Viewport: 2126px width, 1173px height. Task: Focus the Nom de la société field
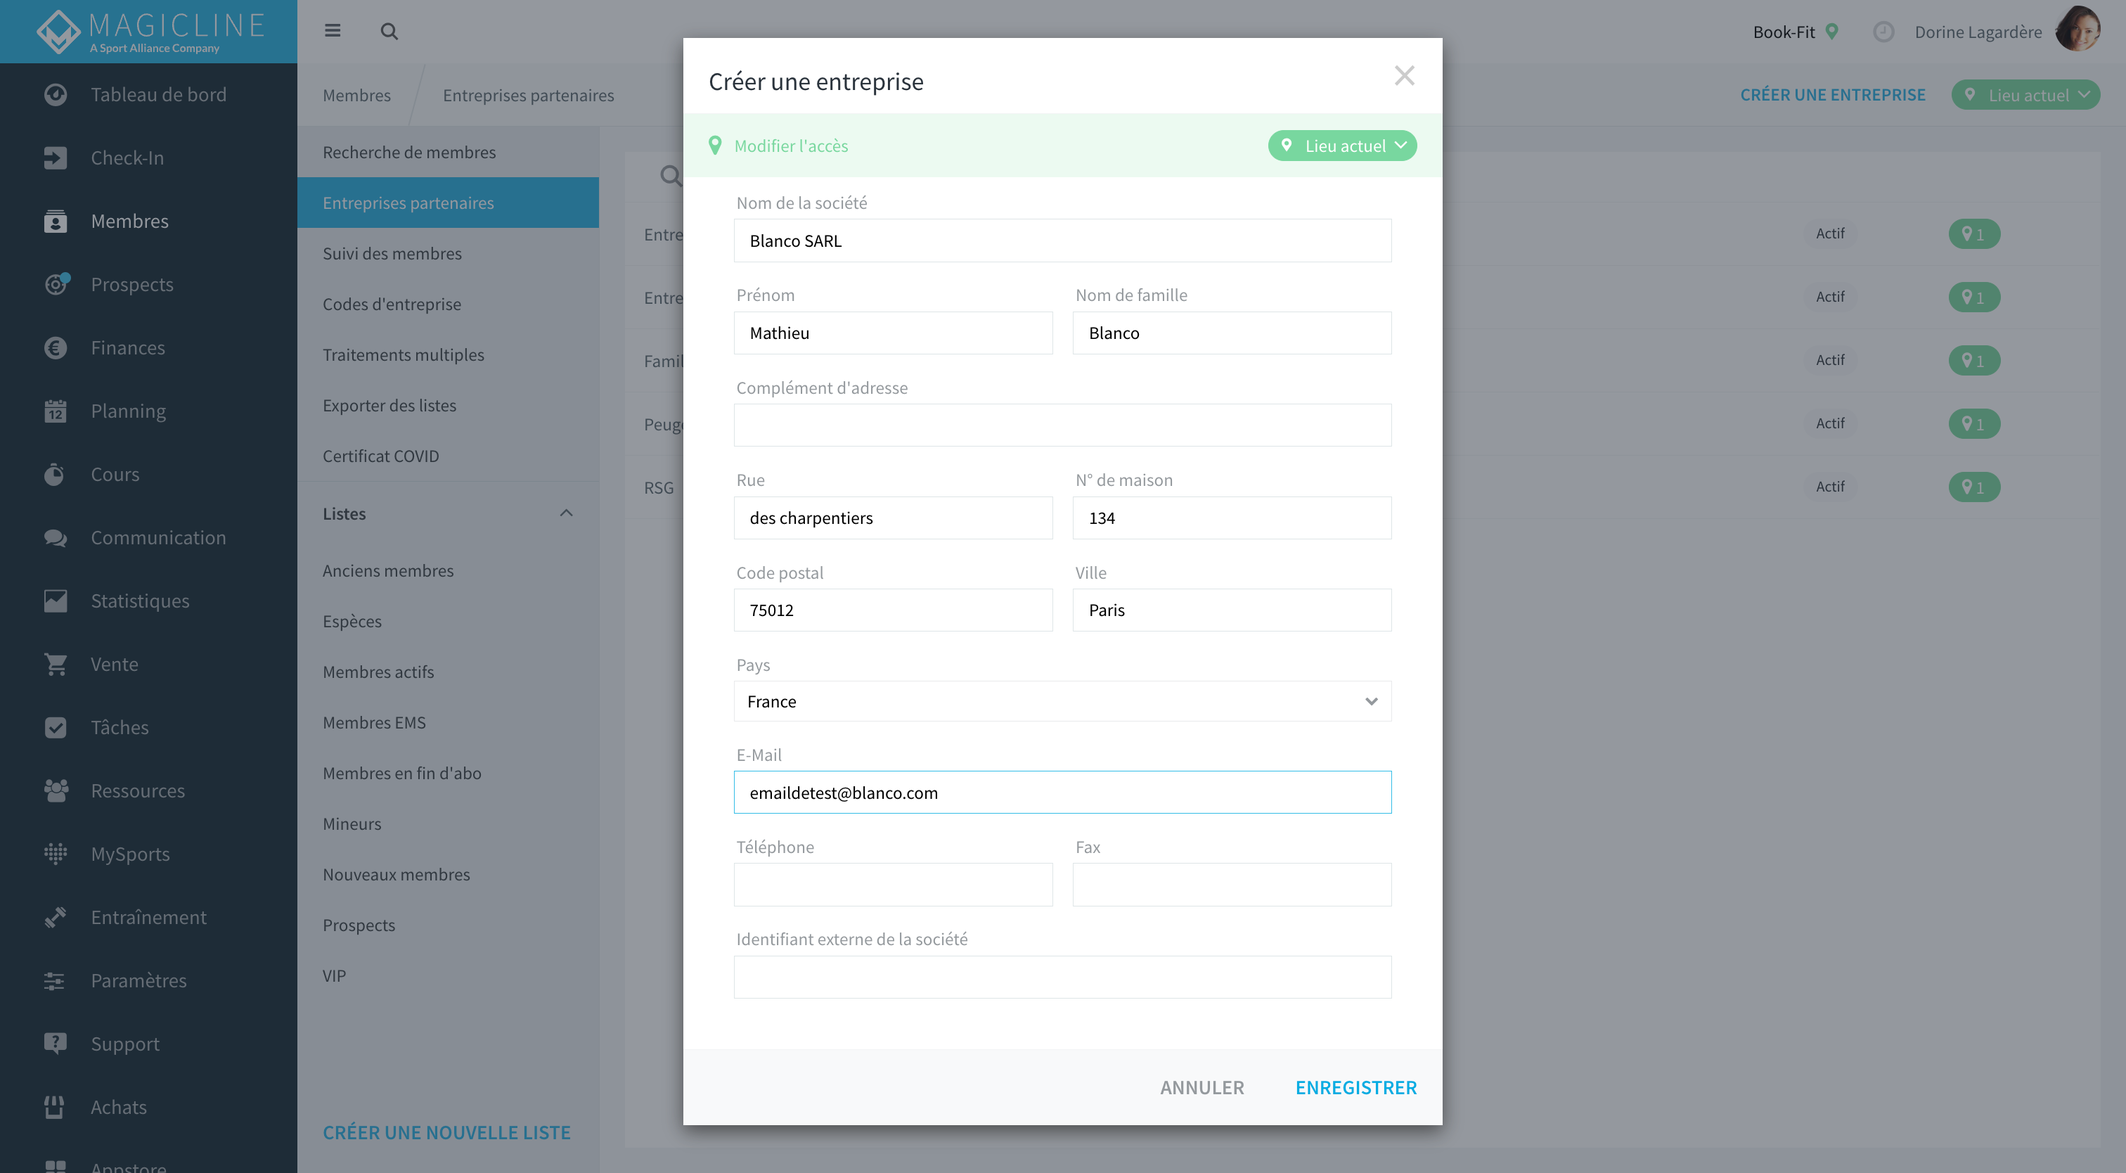[x=1062, y=241]
